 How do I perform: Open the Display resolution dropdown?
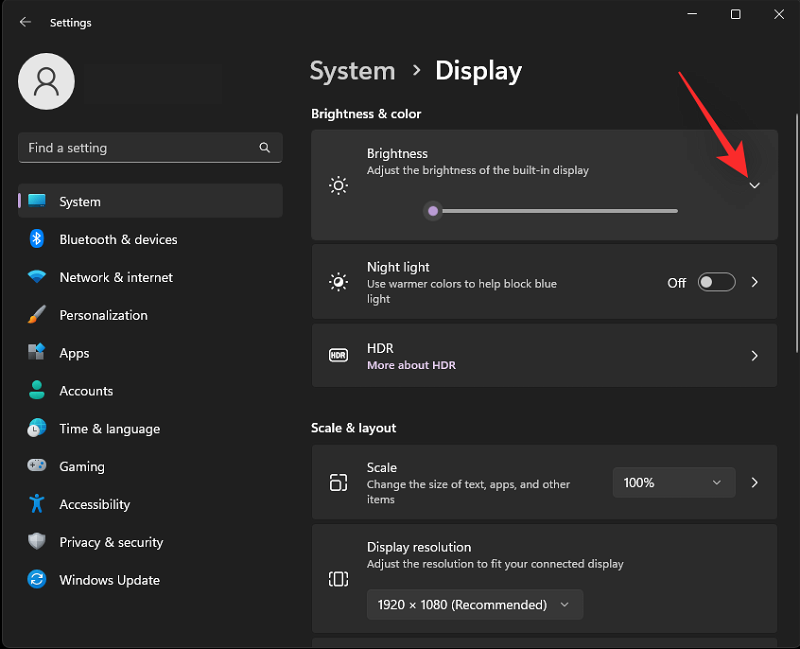pos(474,604)
